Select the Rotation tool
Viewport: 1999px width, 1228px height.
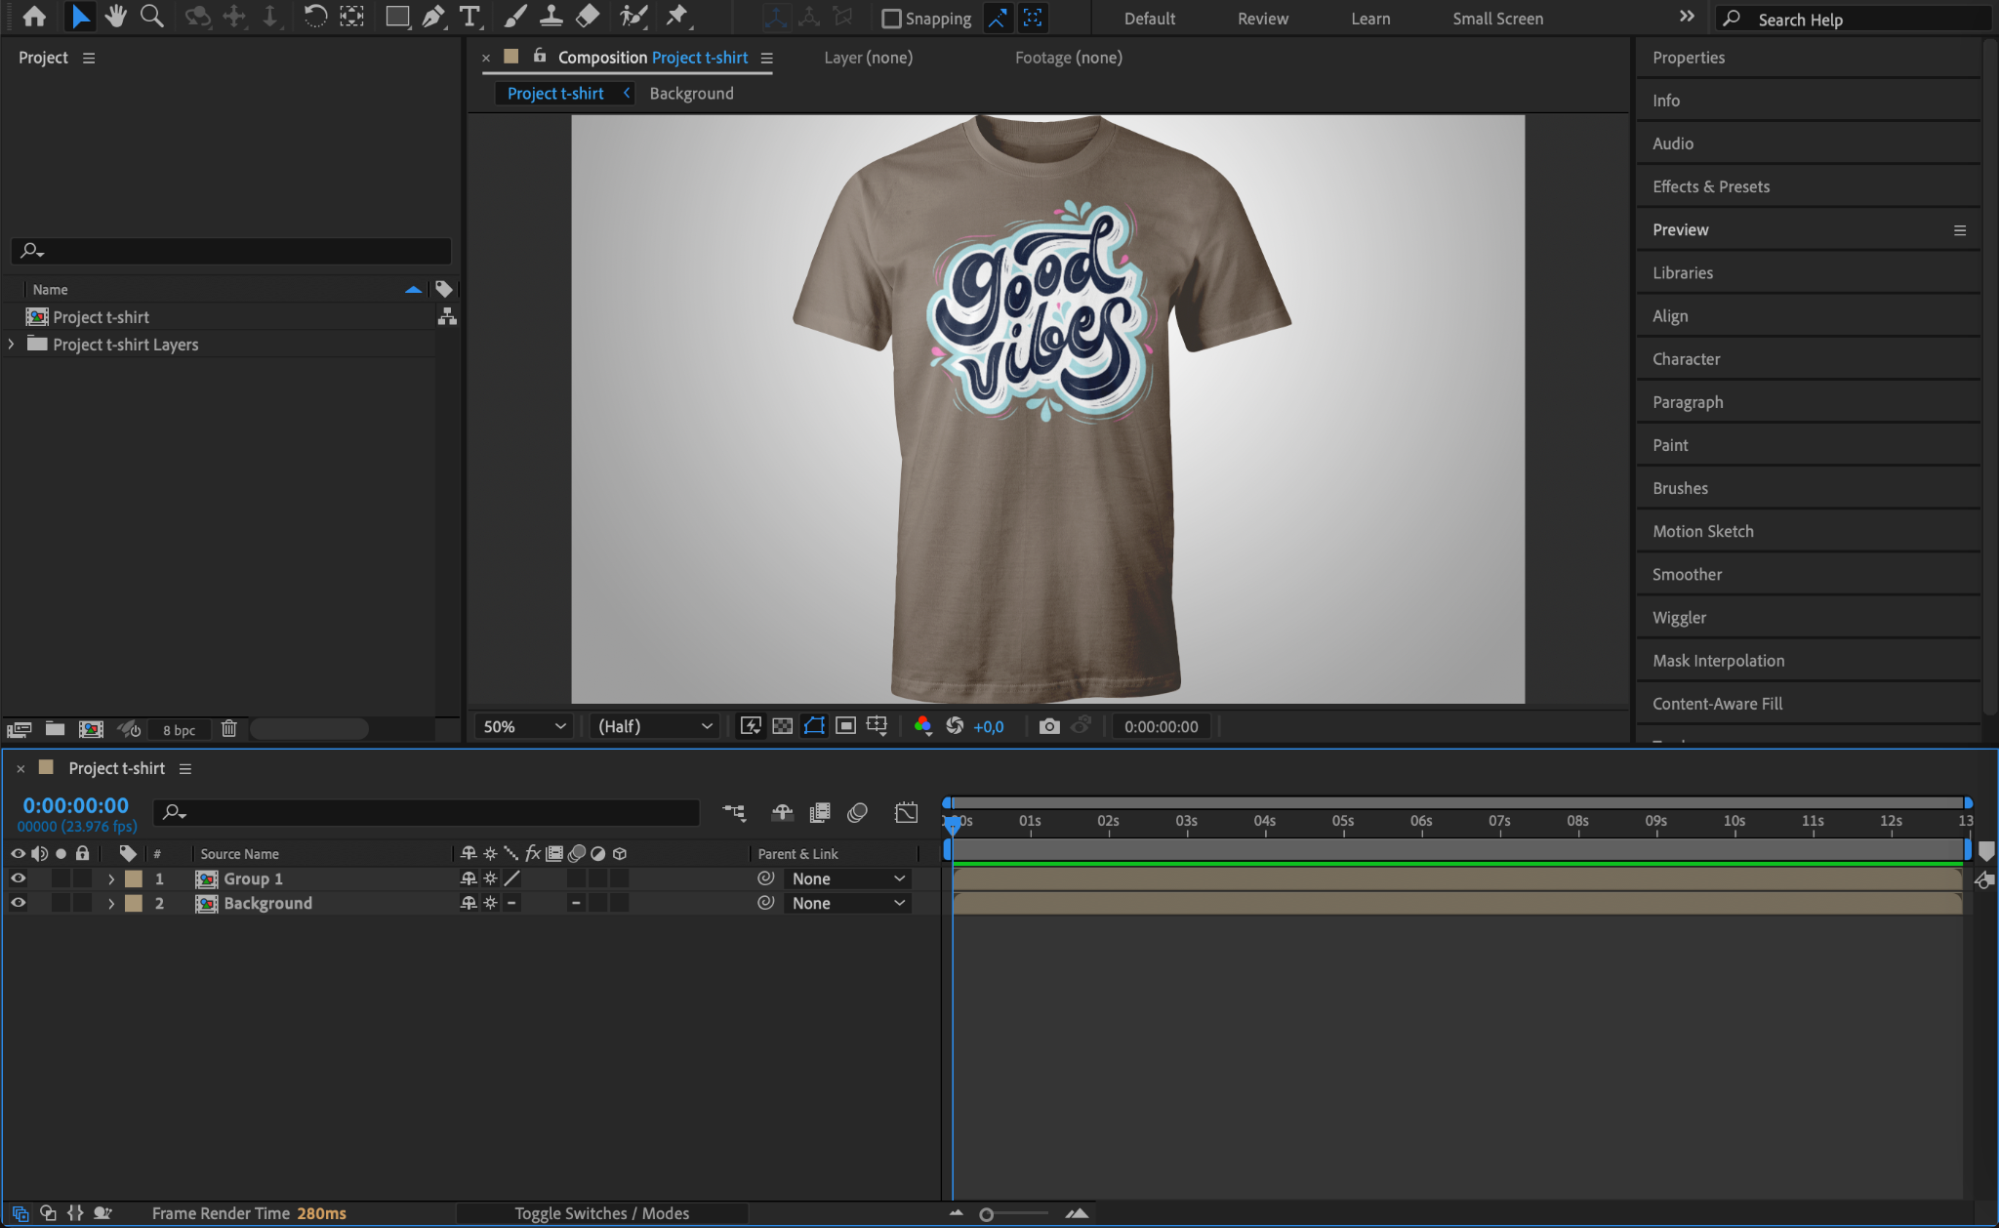pyautogui.click(x=315, y=16)
